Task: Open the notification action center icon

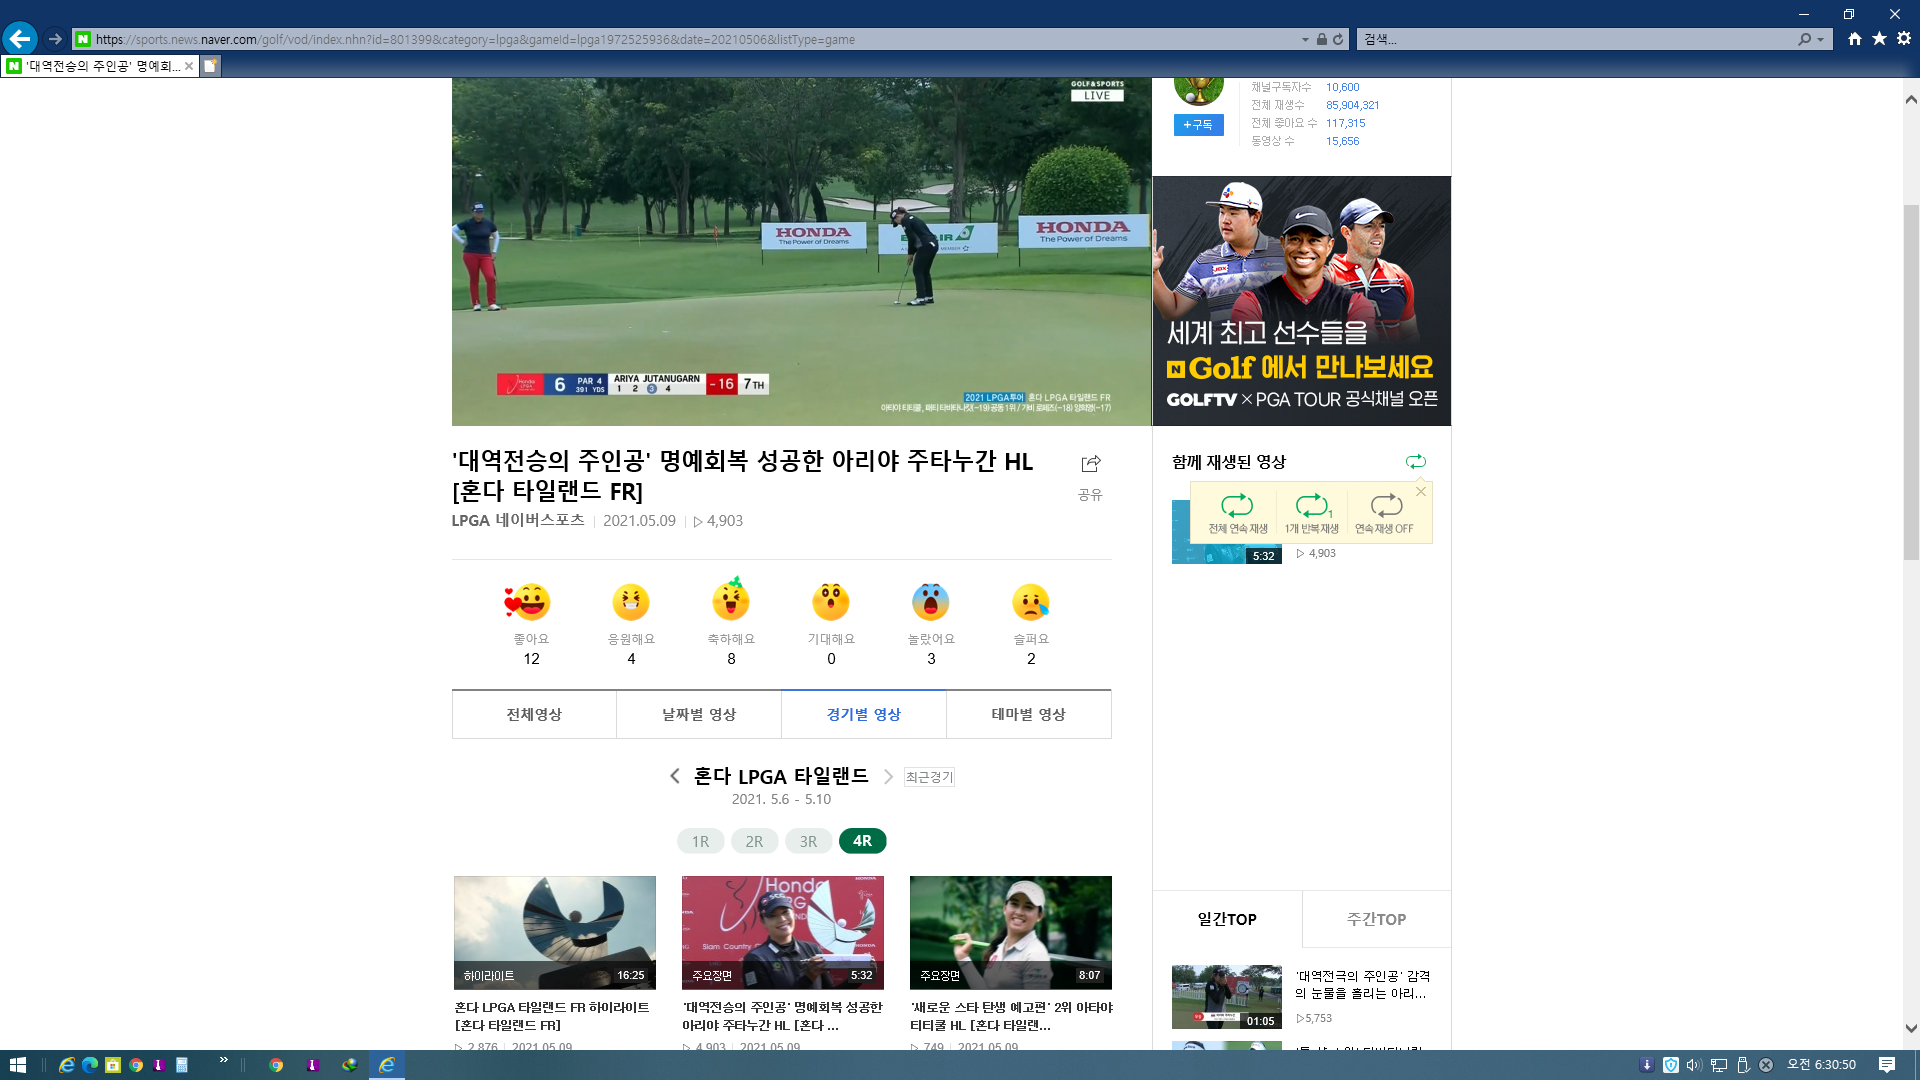Action: (1887, 1065)
